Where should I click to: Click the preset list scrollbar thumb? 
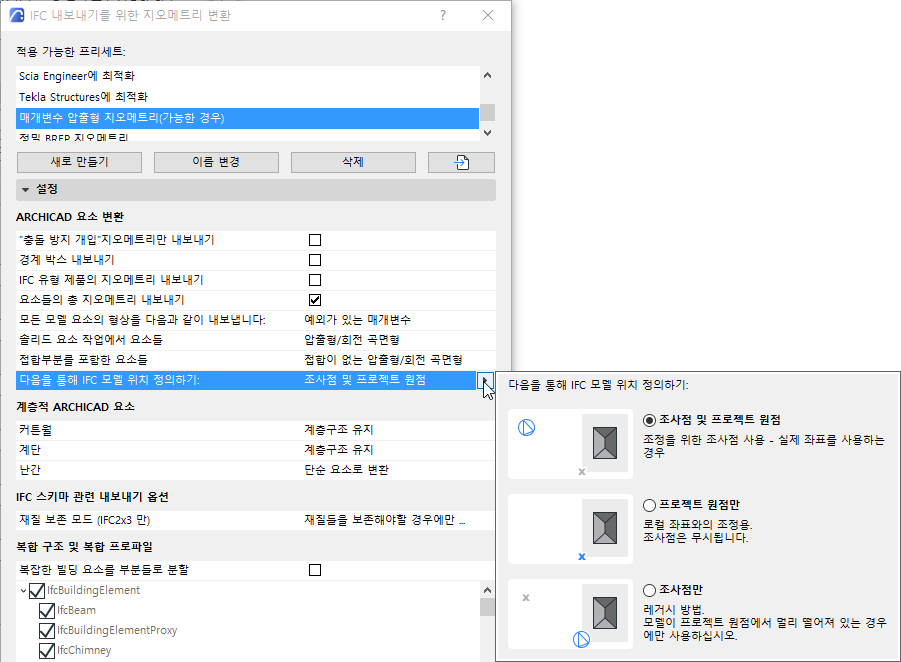click(487, 112)
